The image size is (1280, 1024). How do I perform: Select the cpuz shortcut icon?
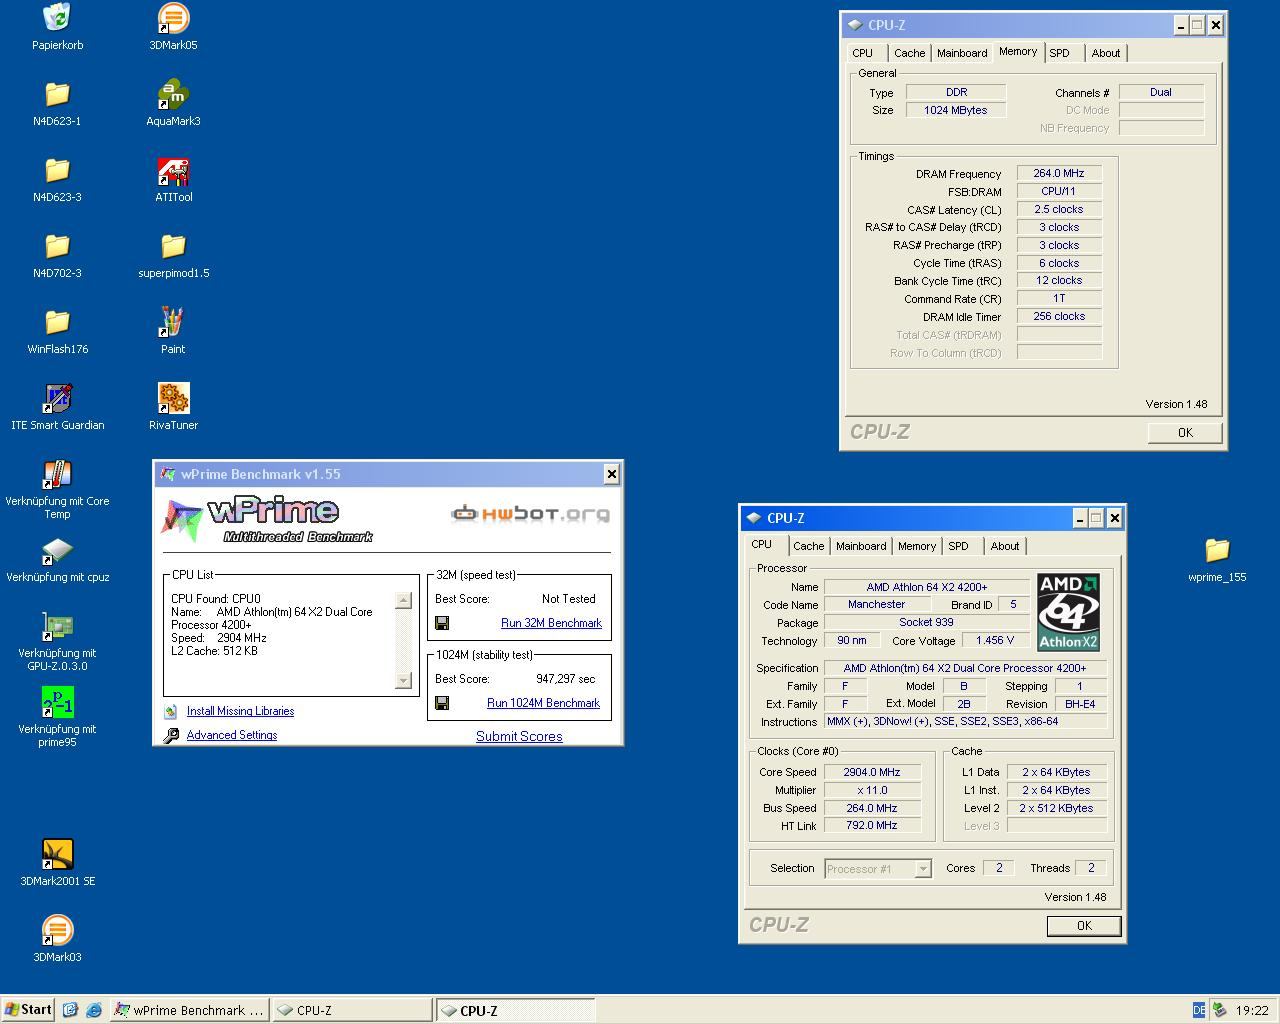point(57,550)
